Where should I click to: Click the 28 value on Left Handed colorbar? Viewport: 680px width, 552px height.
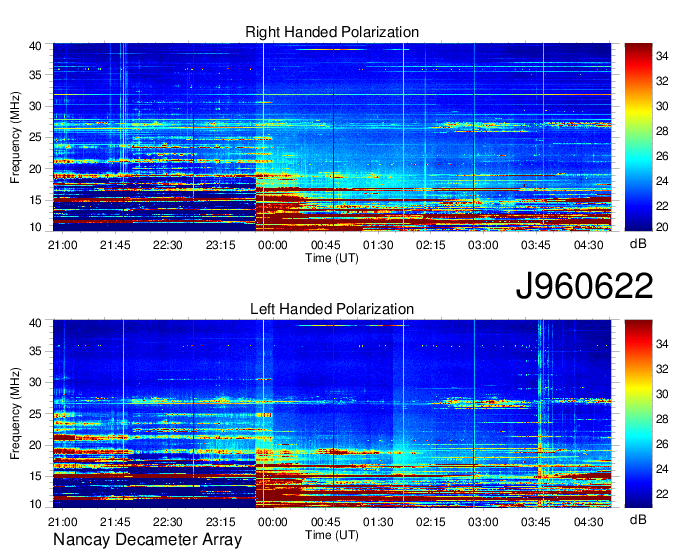[662, 419]
